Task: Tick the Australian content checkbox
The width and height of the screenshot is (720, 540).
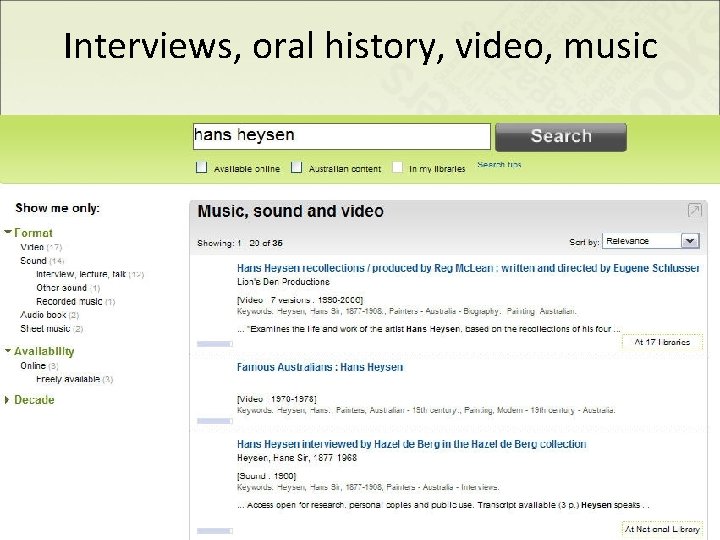Action: [x=297, y=167]
